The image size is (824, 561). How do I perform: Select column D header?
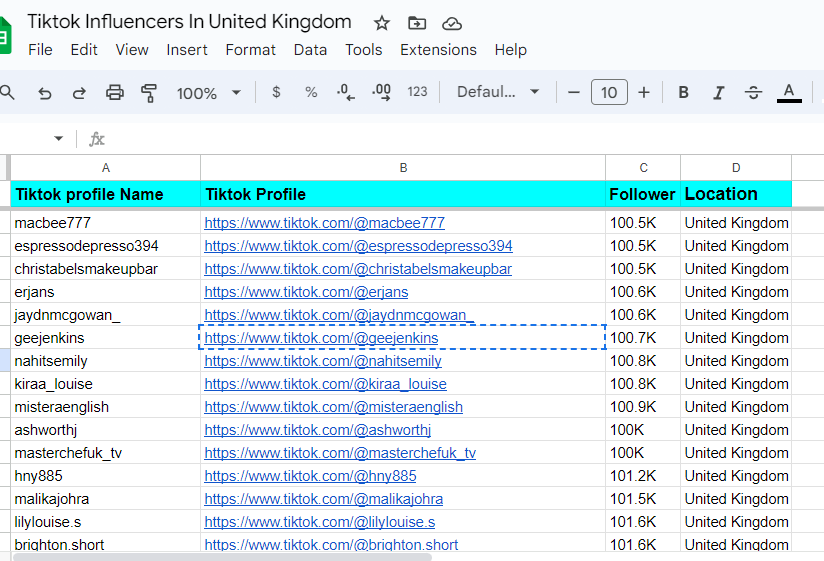pyautogui.click(x=736, y=168)
